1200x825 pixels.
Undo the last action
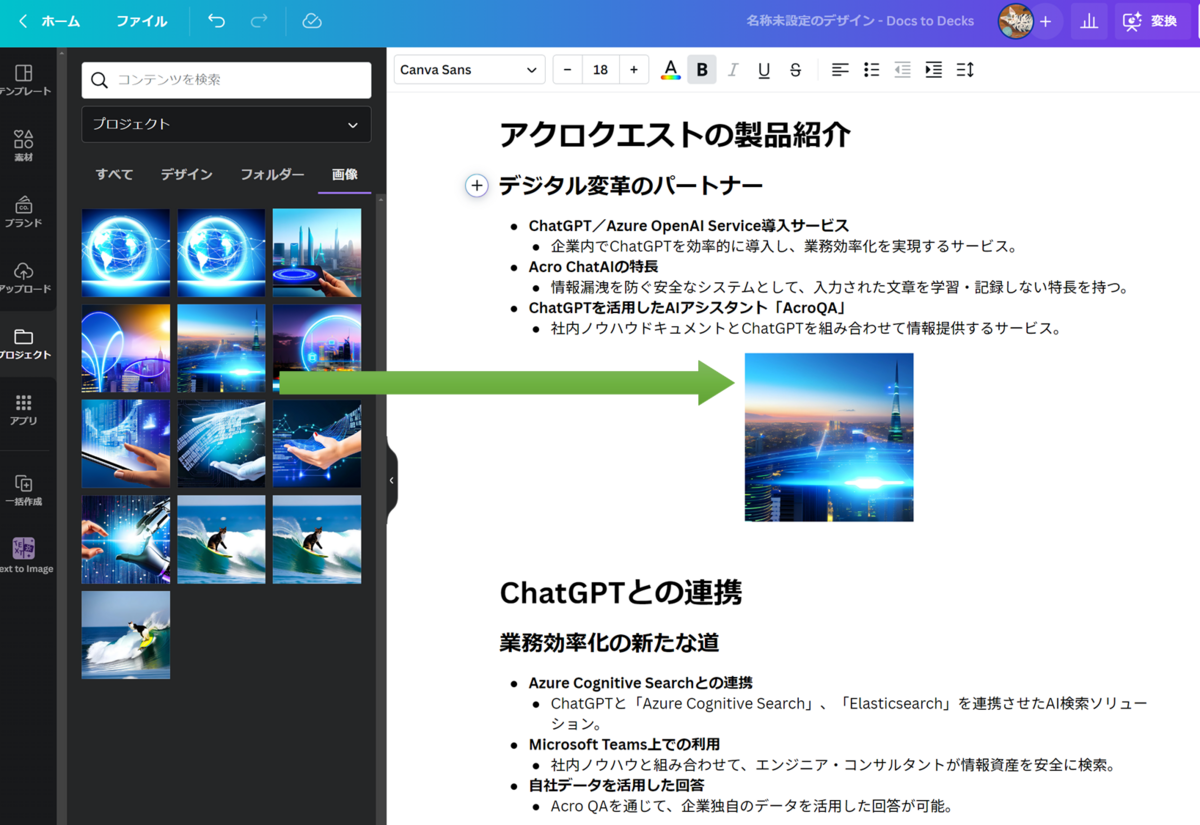pos(216,21)
